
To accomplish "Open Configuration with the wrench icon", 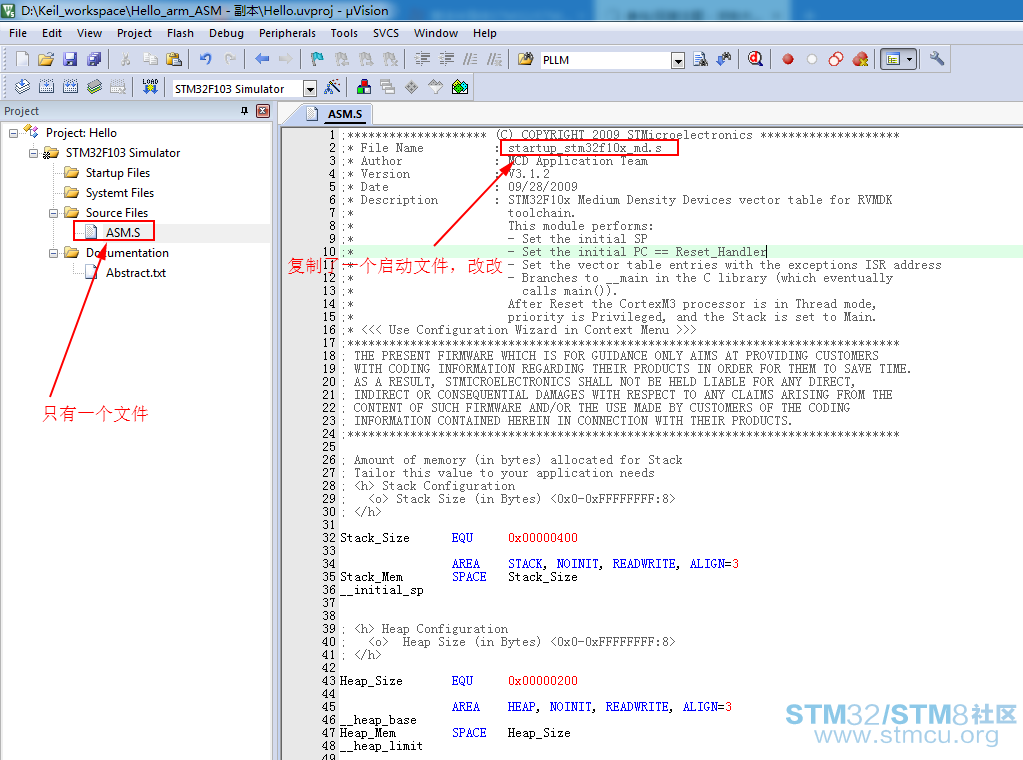I will point(937,59).
